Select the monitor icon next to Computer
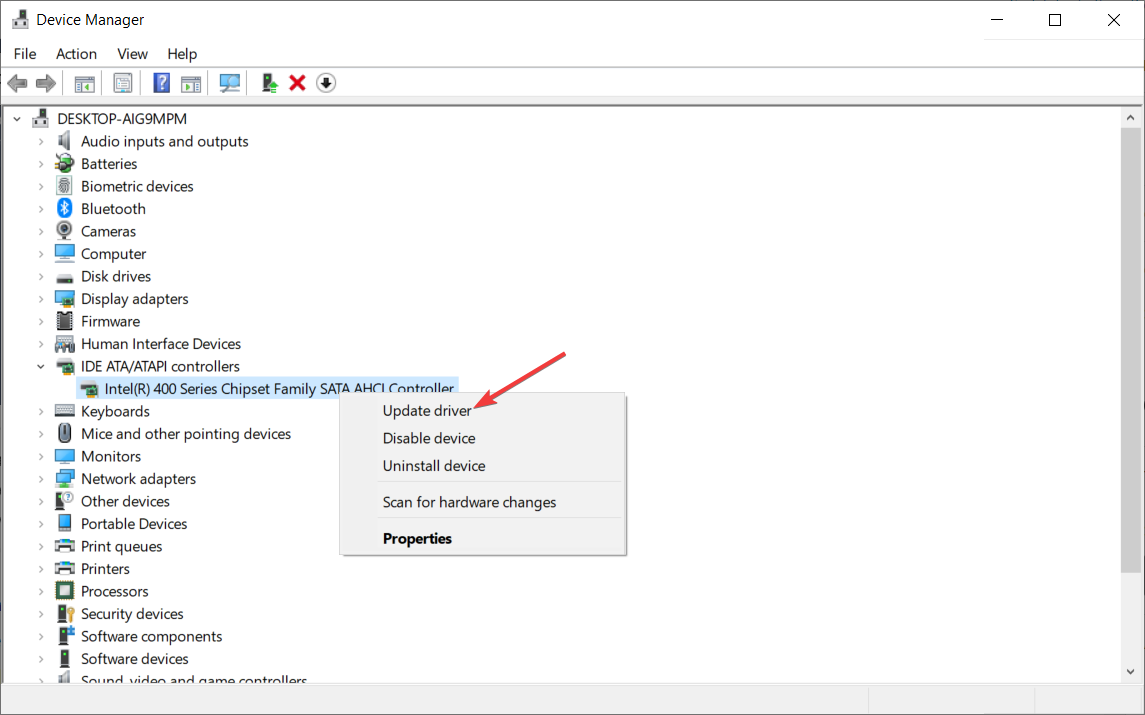1145x715 pixels. [x=64, y=253]
